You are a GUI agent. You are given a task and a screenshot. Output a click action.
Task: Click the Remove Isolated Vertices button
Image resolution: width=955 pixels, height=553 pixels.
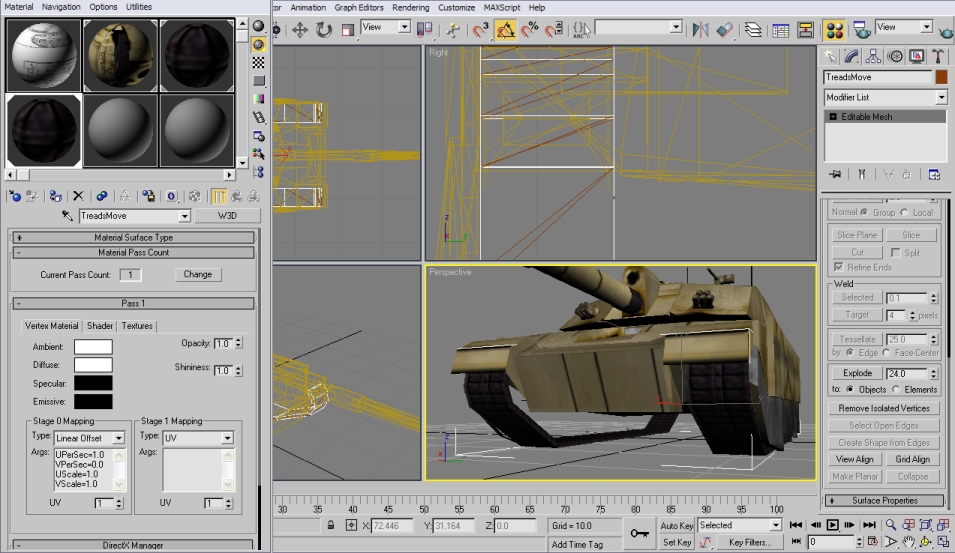(884, 408)
